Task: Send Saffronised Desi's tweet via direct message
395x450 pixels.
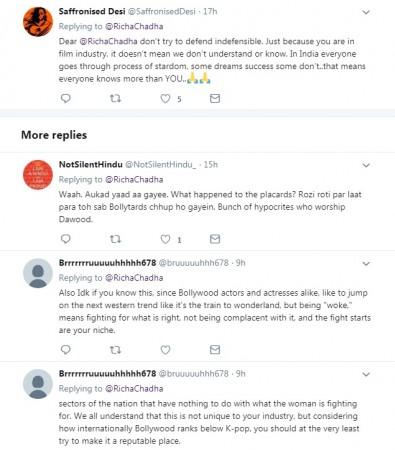Action: tap(215, 98)
